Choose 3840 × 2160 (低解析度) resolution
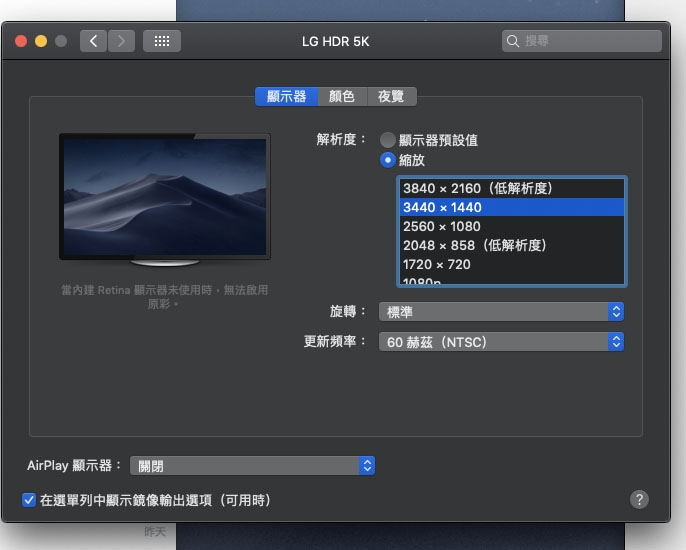The image size is (686, 550). [511, 188]
